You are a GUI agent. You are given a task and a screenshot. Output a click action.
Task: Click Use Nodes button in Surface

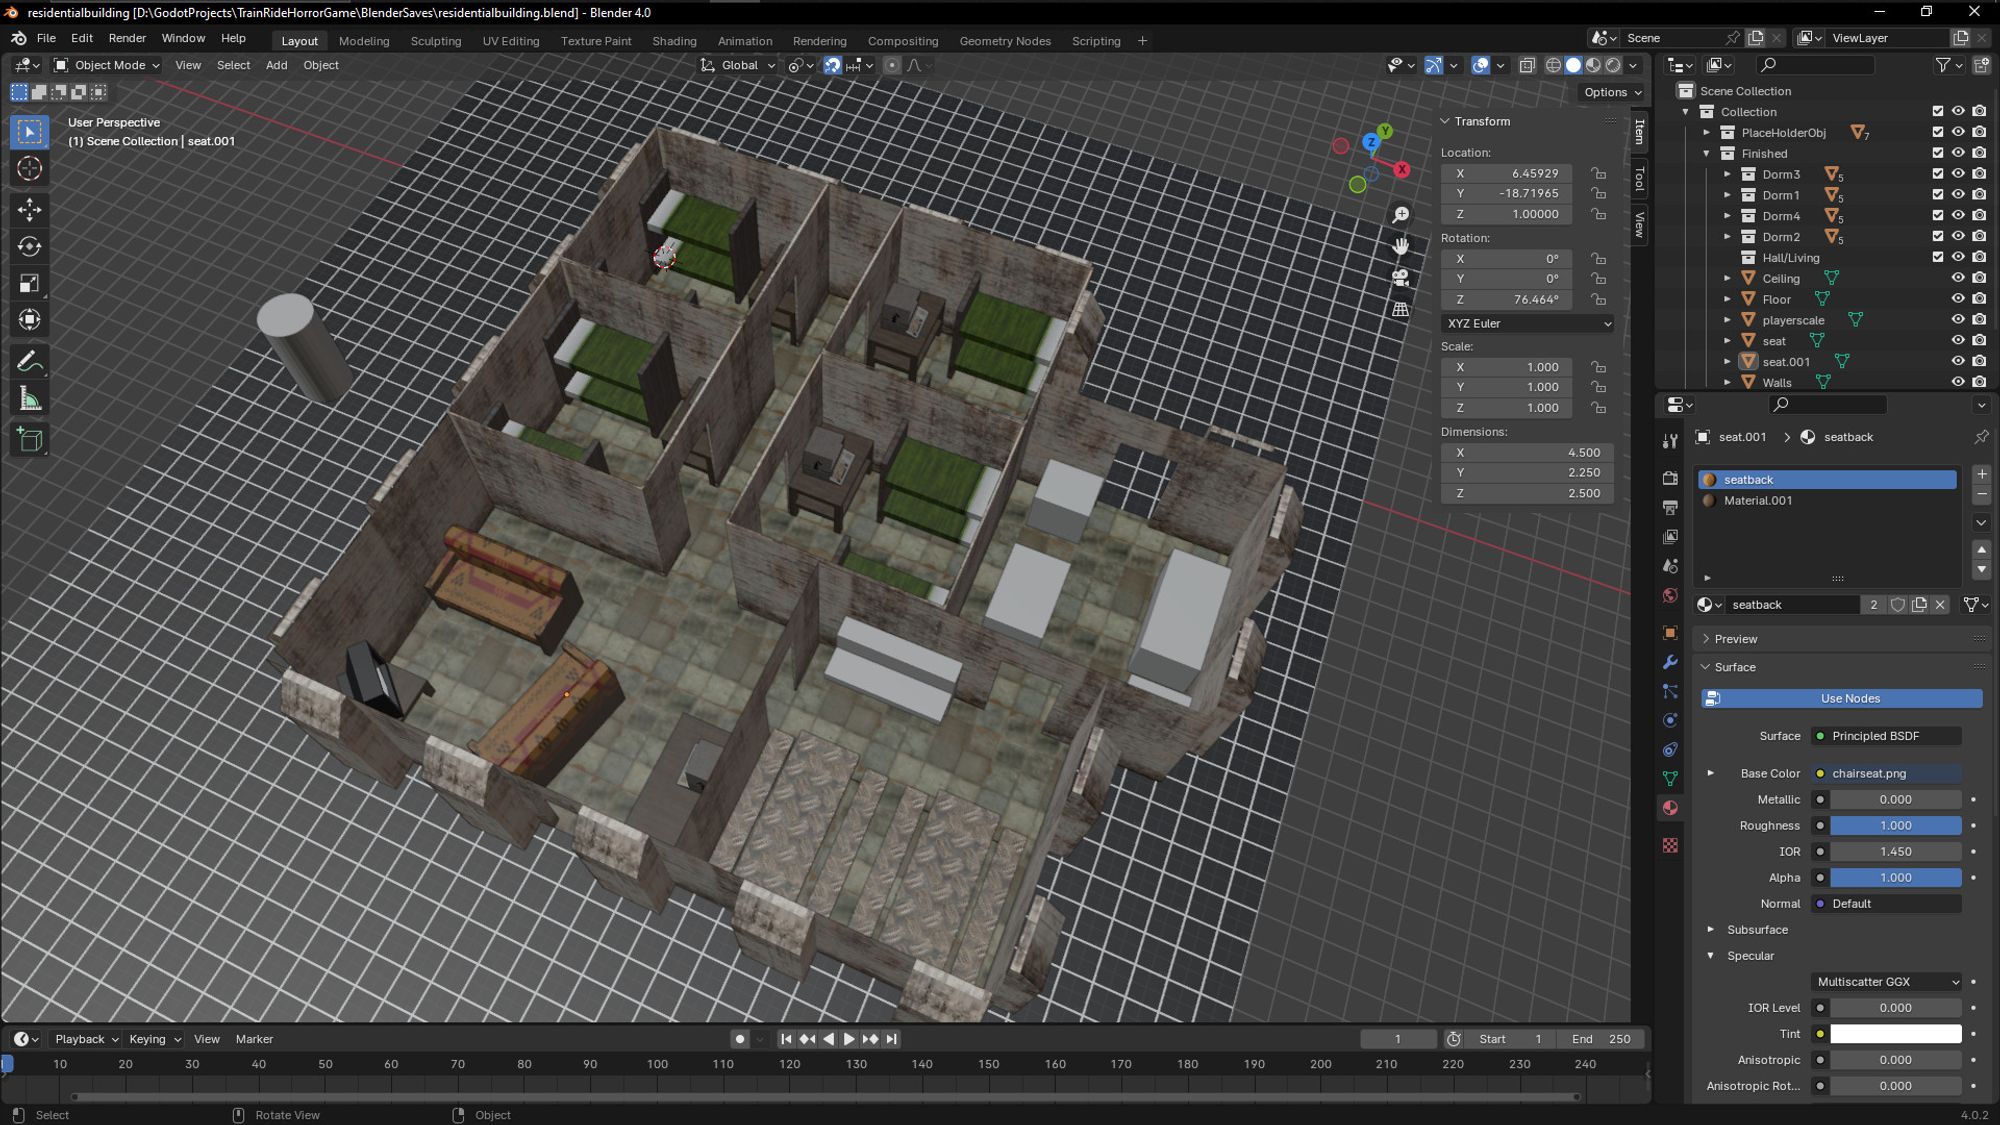point(1850,698)
